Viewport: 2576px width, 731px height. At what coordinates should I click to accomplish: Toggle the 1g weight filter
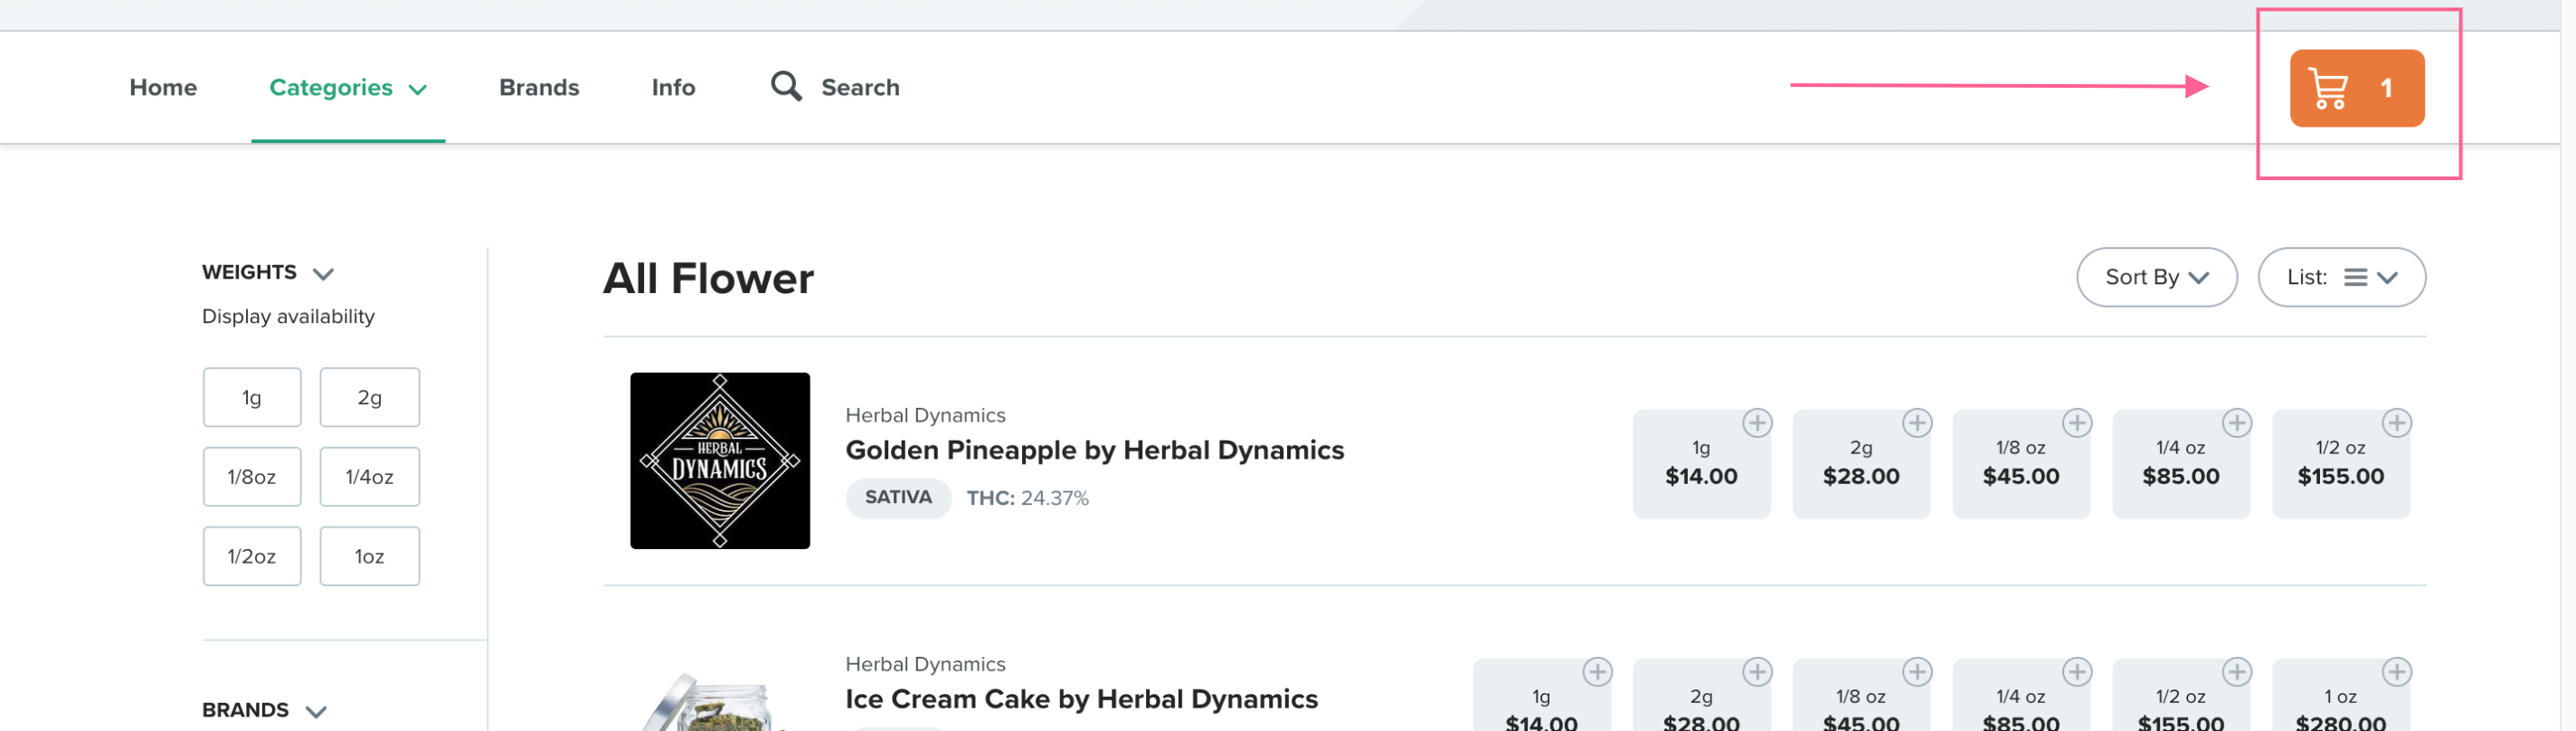coord(252,398)
